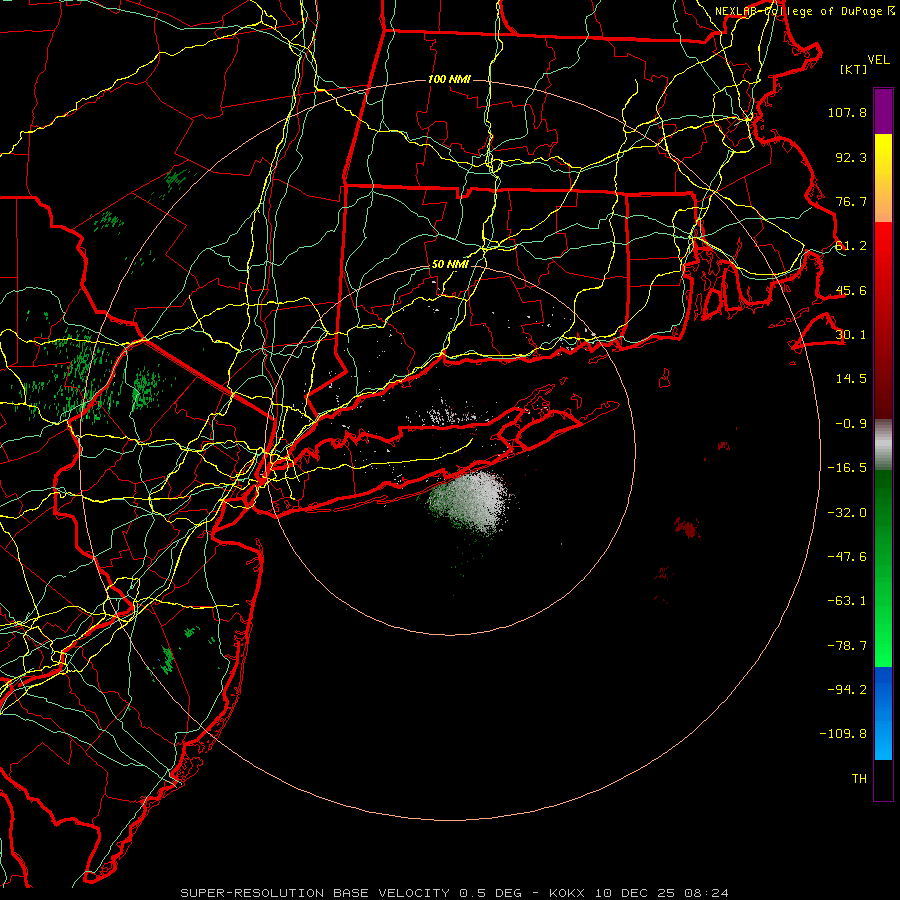Click the [KT] units label
The width and height of the screenshot is (900, 900).
[854, 69]
